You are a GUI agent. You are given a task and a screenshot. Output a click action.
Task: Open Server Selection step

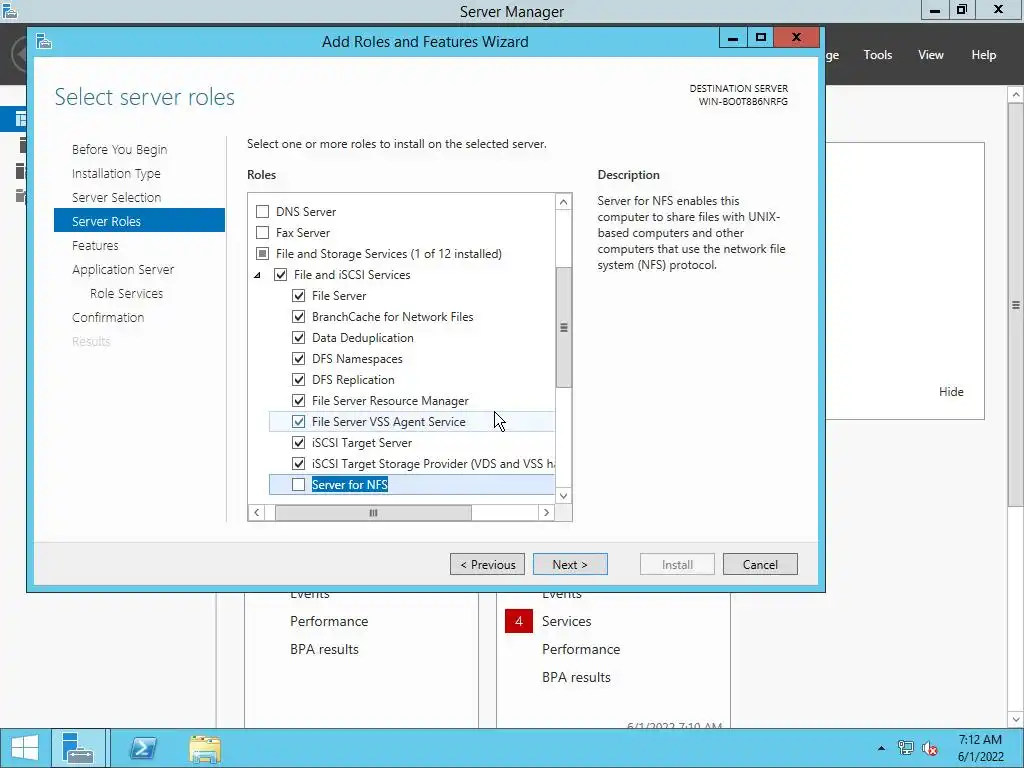(116, 197)
